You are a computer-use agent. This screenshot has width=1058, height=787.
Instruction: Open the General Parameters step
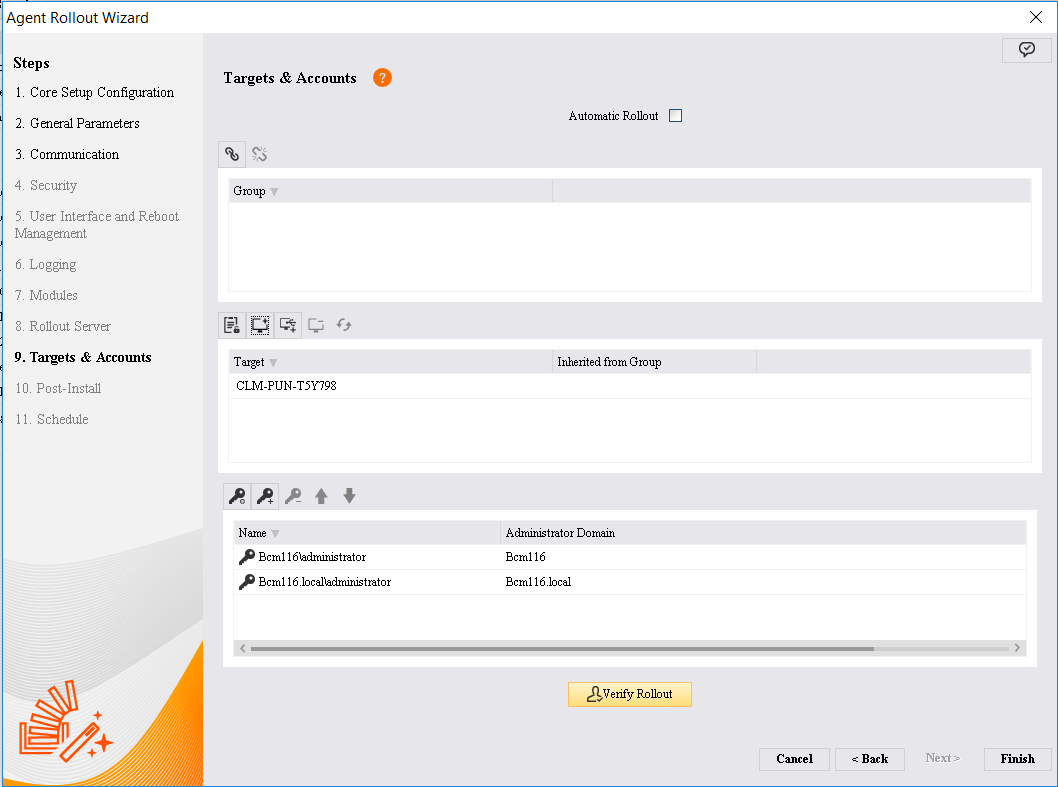pyautogui.click(x=84, y=124)
